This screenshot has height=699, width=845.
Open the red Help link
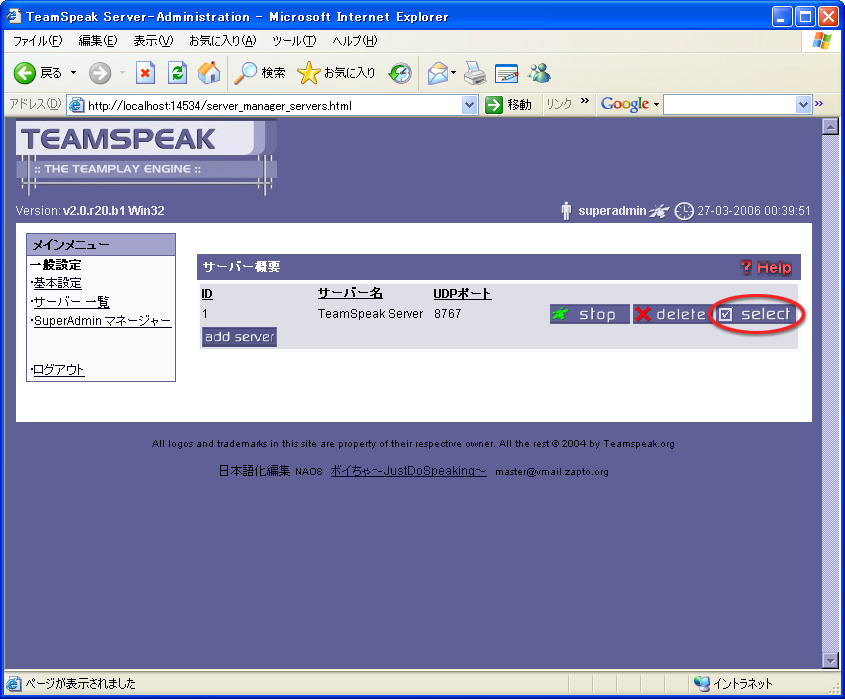coord(766,267)
